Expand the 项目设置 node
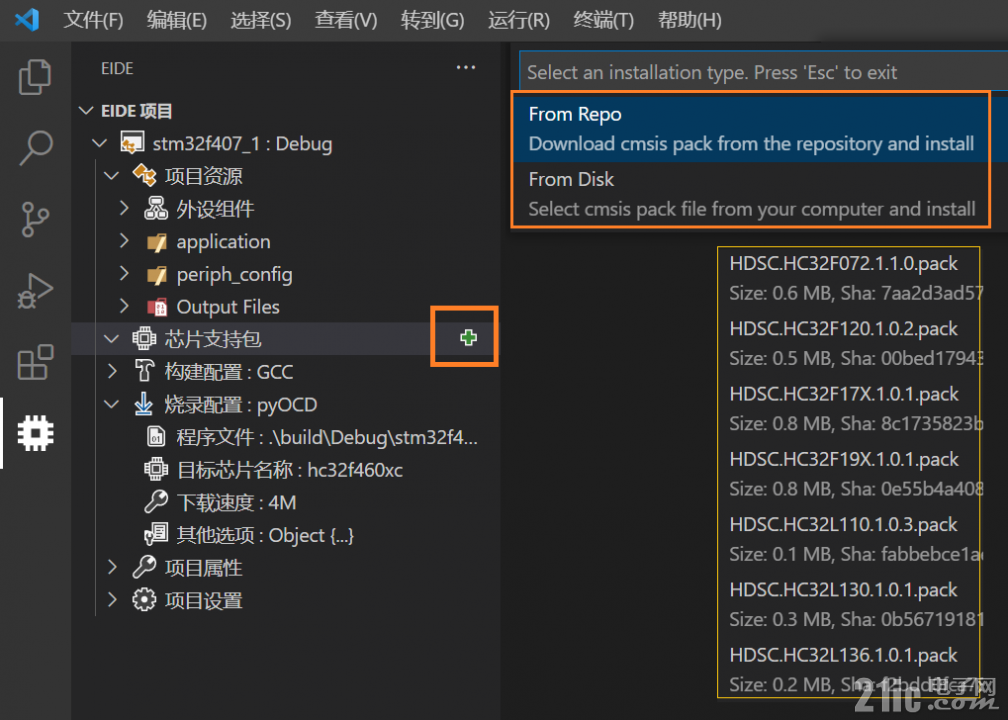Viewport: 1008px width, 720px height. 112,600
